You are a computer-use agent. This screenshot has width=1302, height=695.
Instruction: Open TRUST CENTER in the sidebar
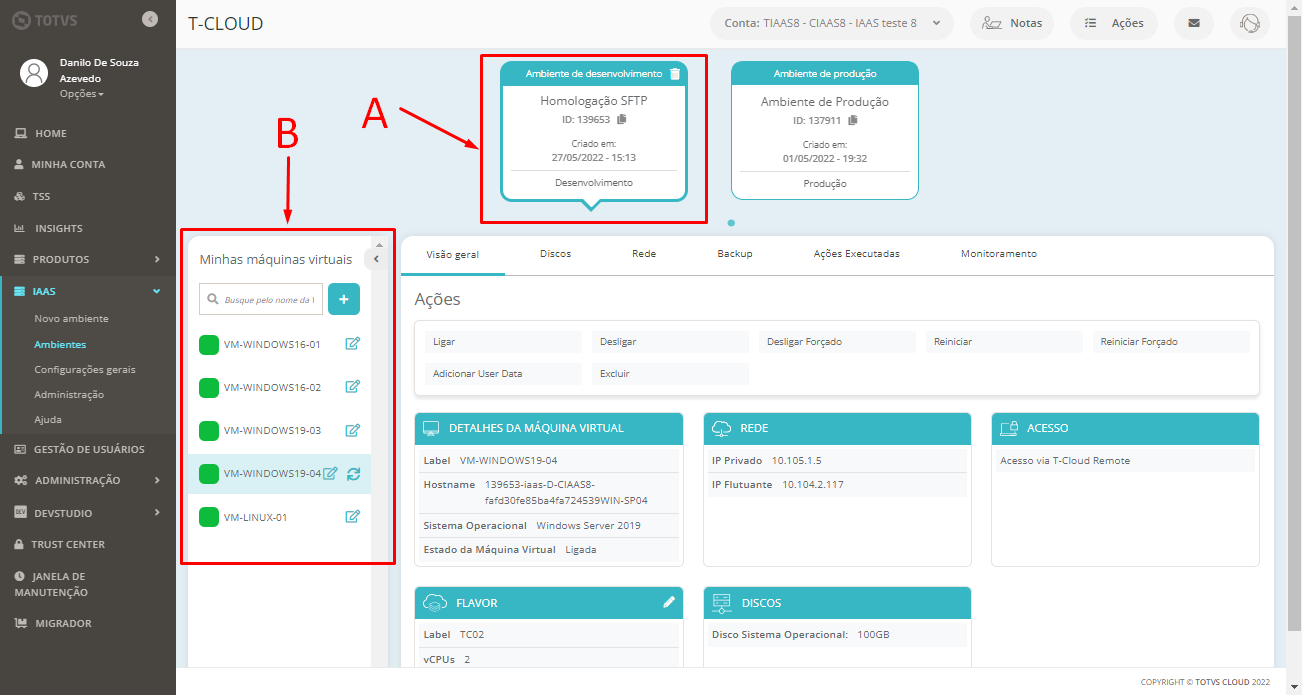[x=68, y=544]
